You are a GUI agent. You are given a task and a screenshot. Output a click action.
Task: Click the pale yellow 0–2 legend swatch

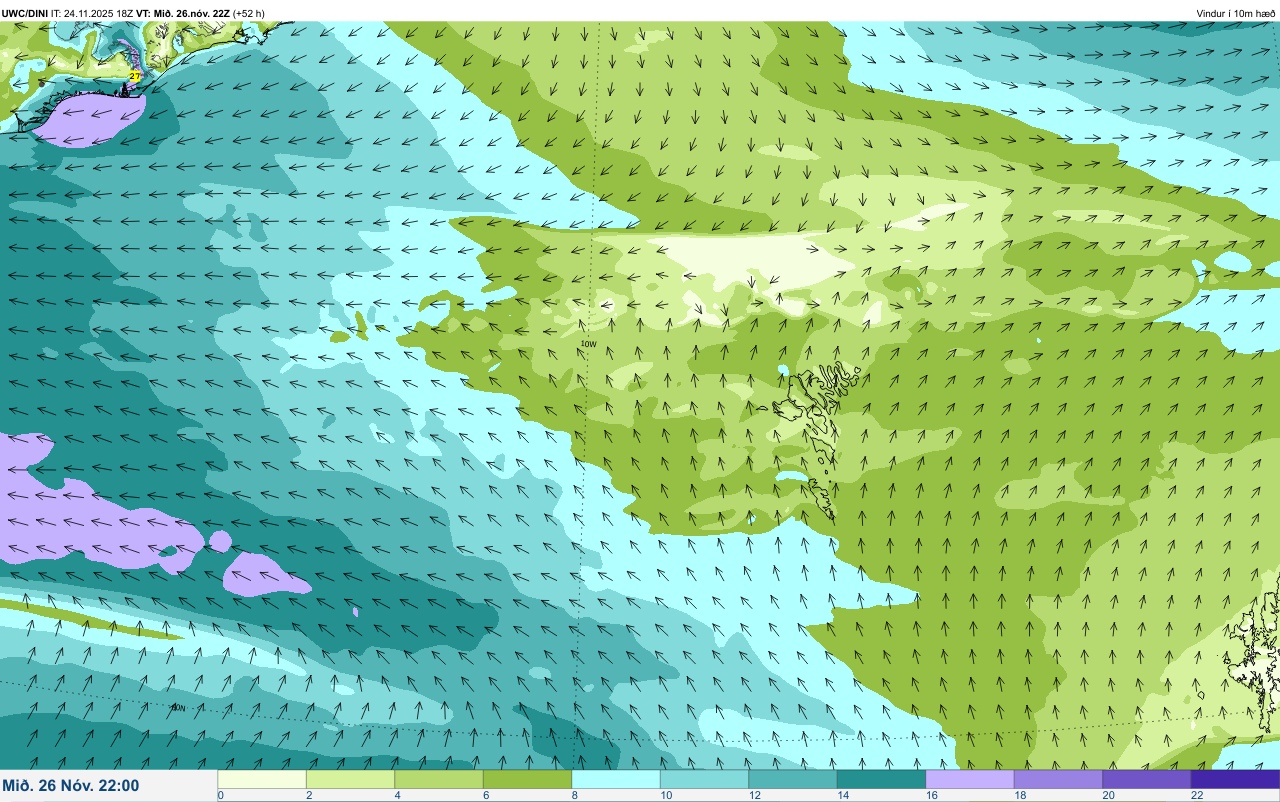pyautogui.click(x=262, y=779)
